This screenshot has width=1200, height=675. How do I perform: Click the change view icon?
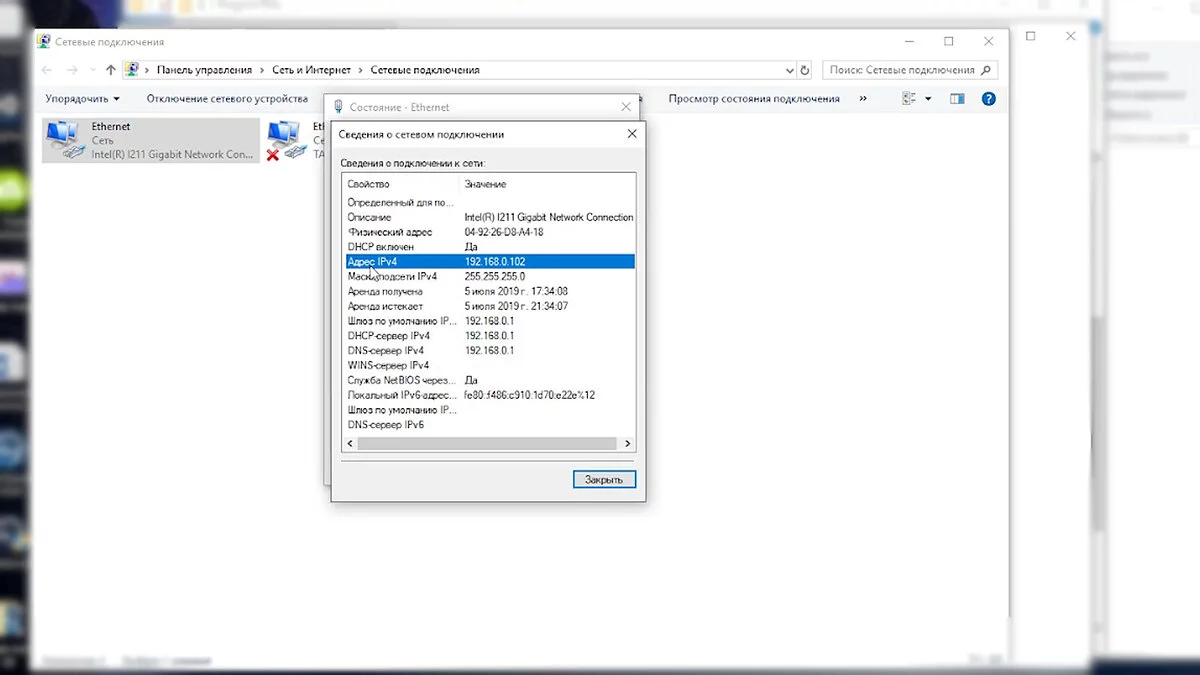(909, 99)
